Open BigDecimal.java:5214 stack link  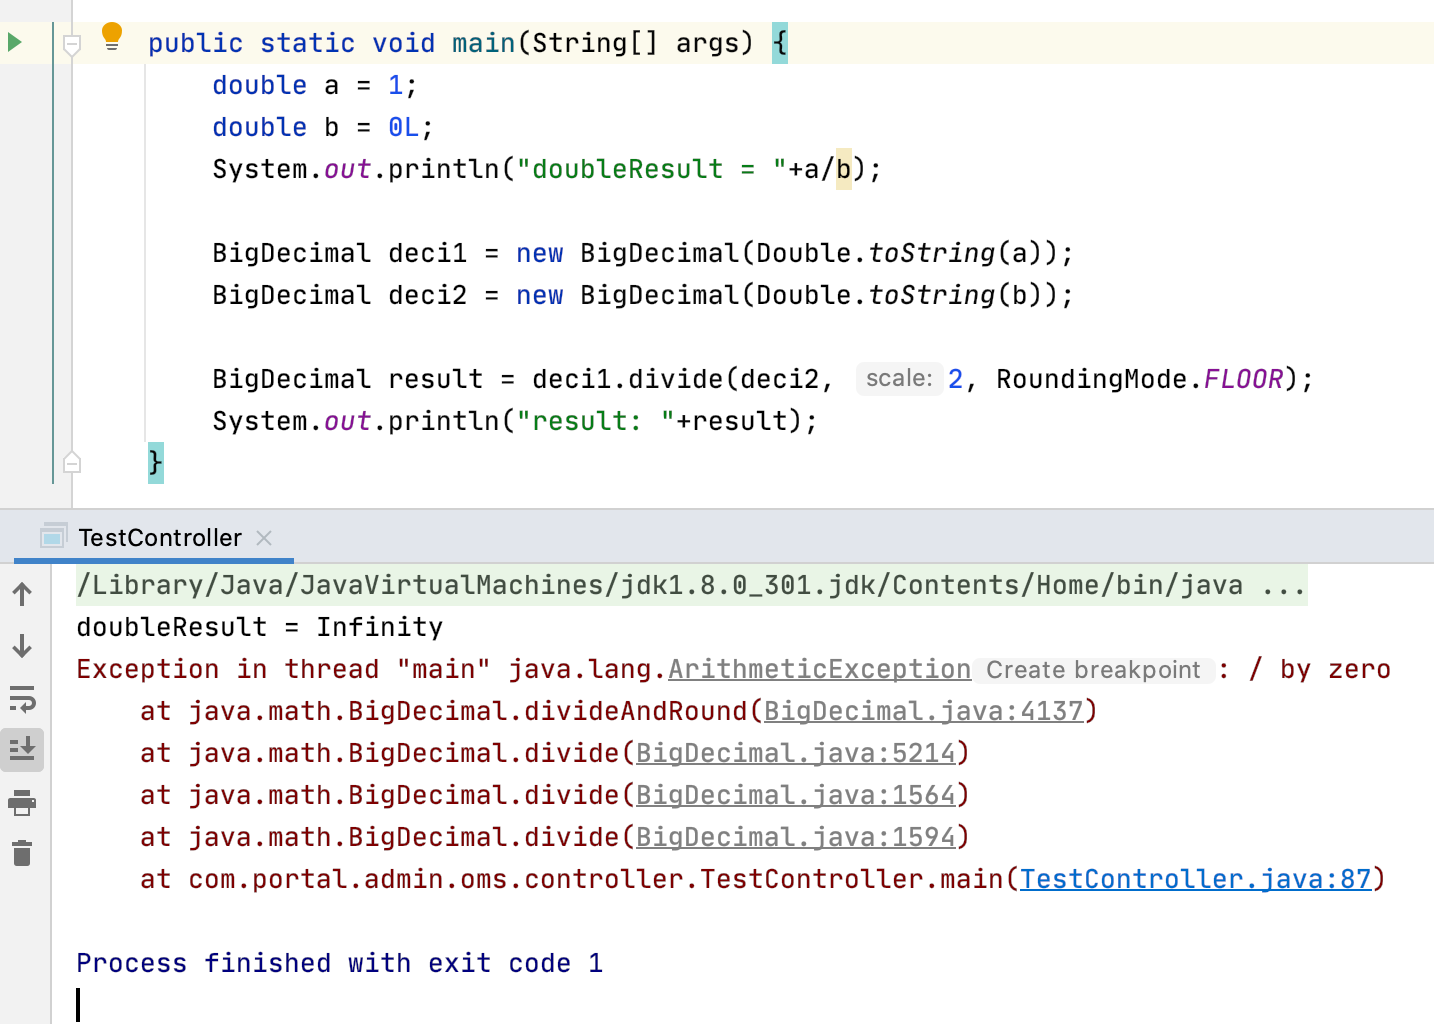coord(796,753)
